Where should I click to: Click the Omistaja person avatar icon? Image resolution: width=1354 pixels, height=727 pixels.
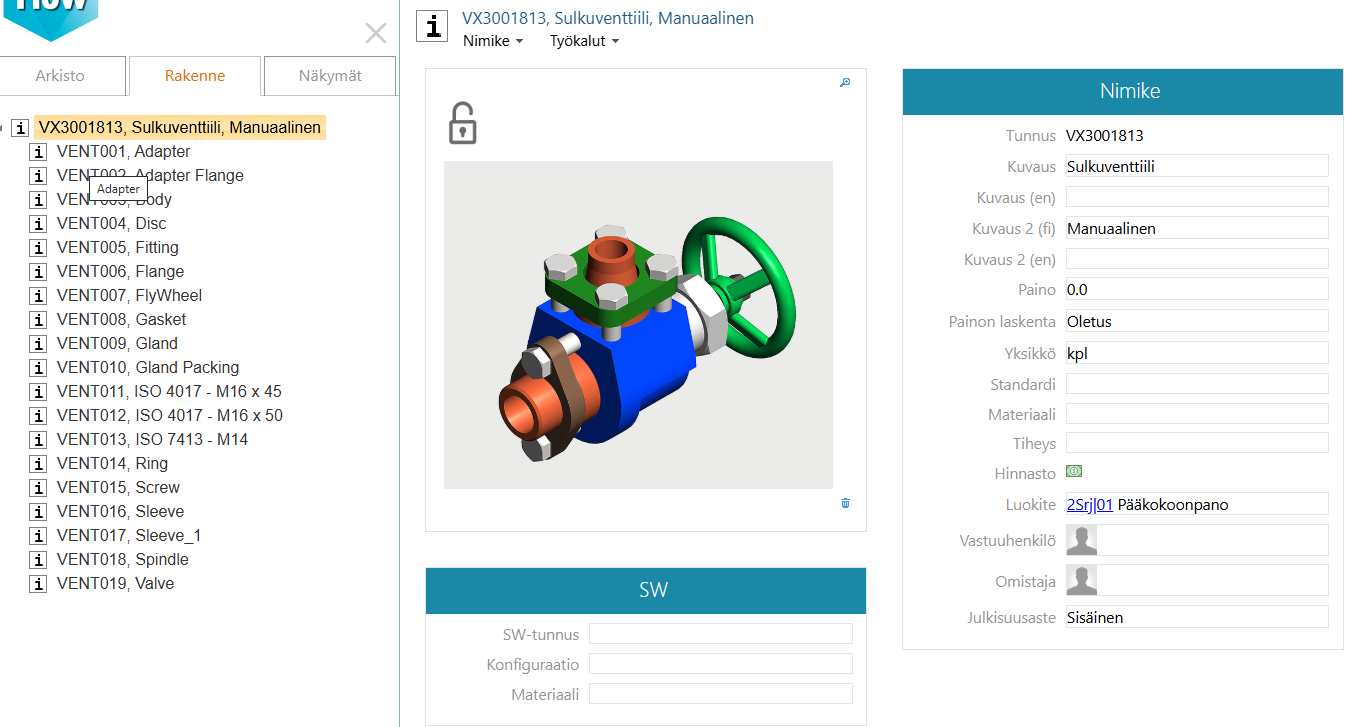tap(1082, 580)
